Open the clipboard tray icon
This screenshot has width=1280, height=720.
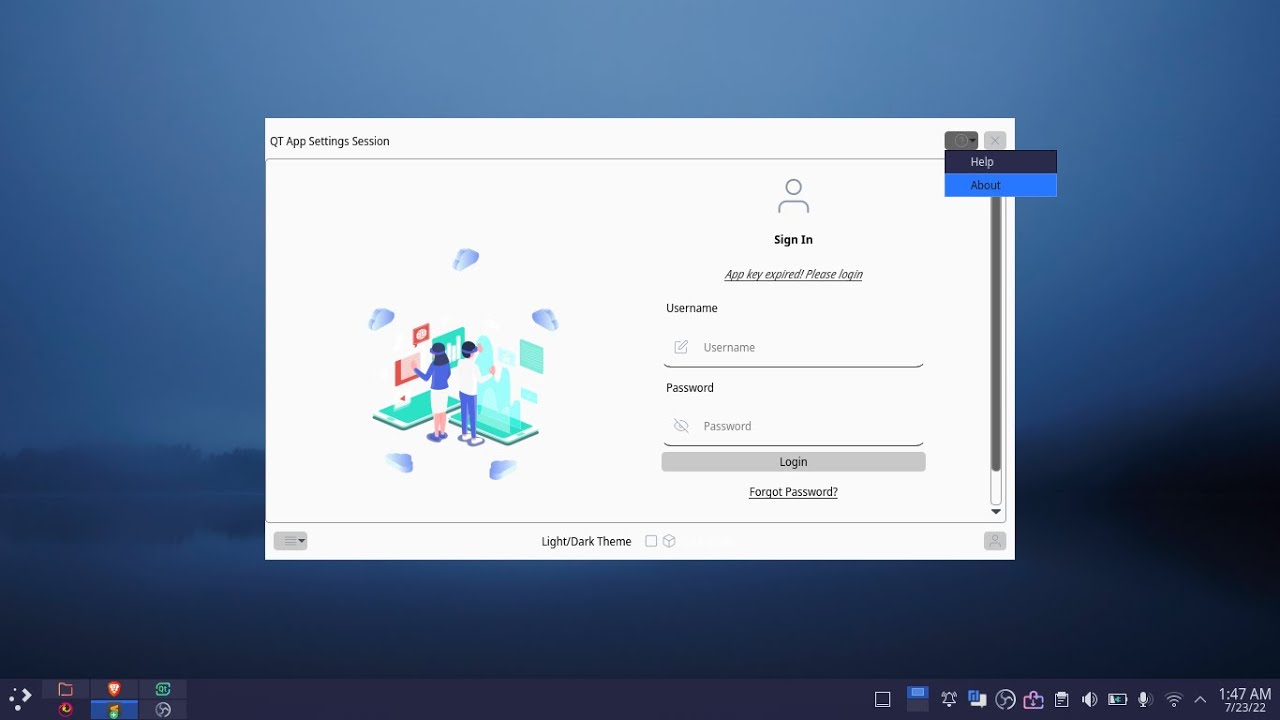point(1062,699)
